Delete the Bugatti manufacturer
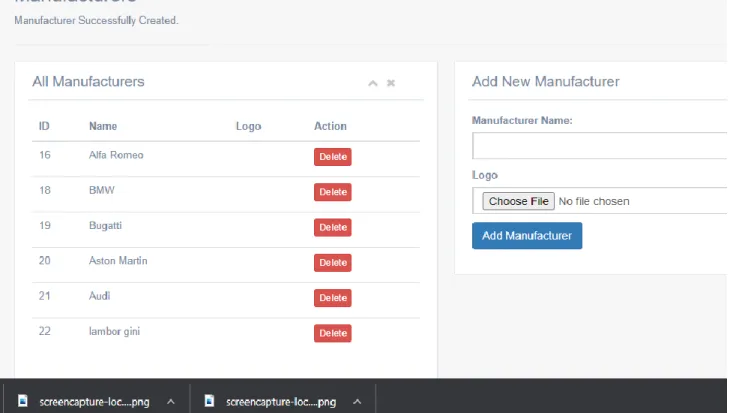The image size is (730, 413). click(332, 227)
